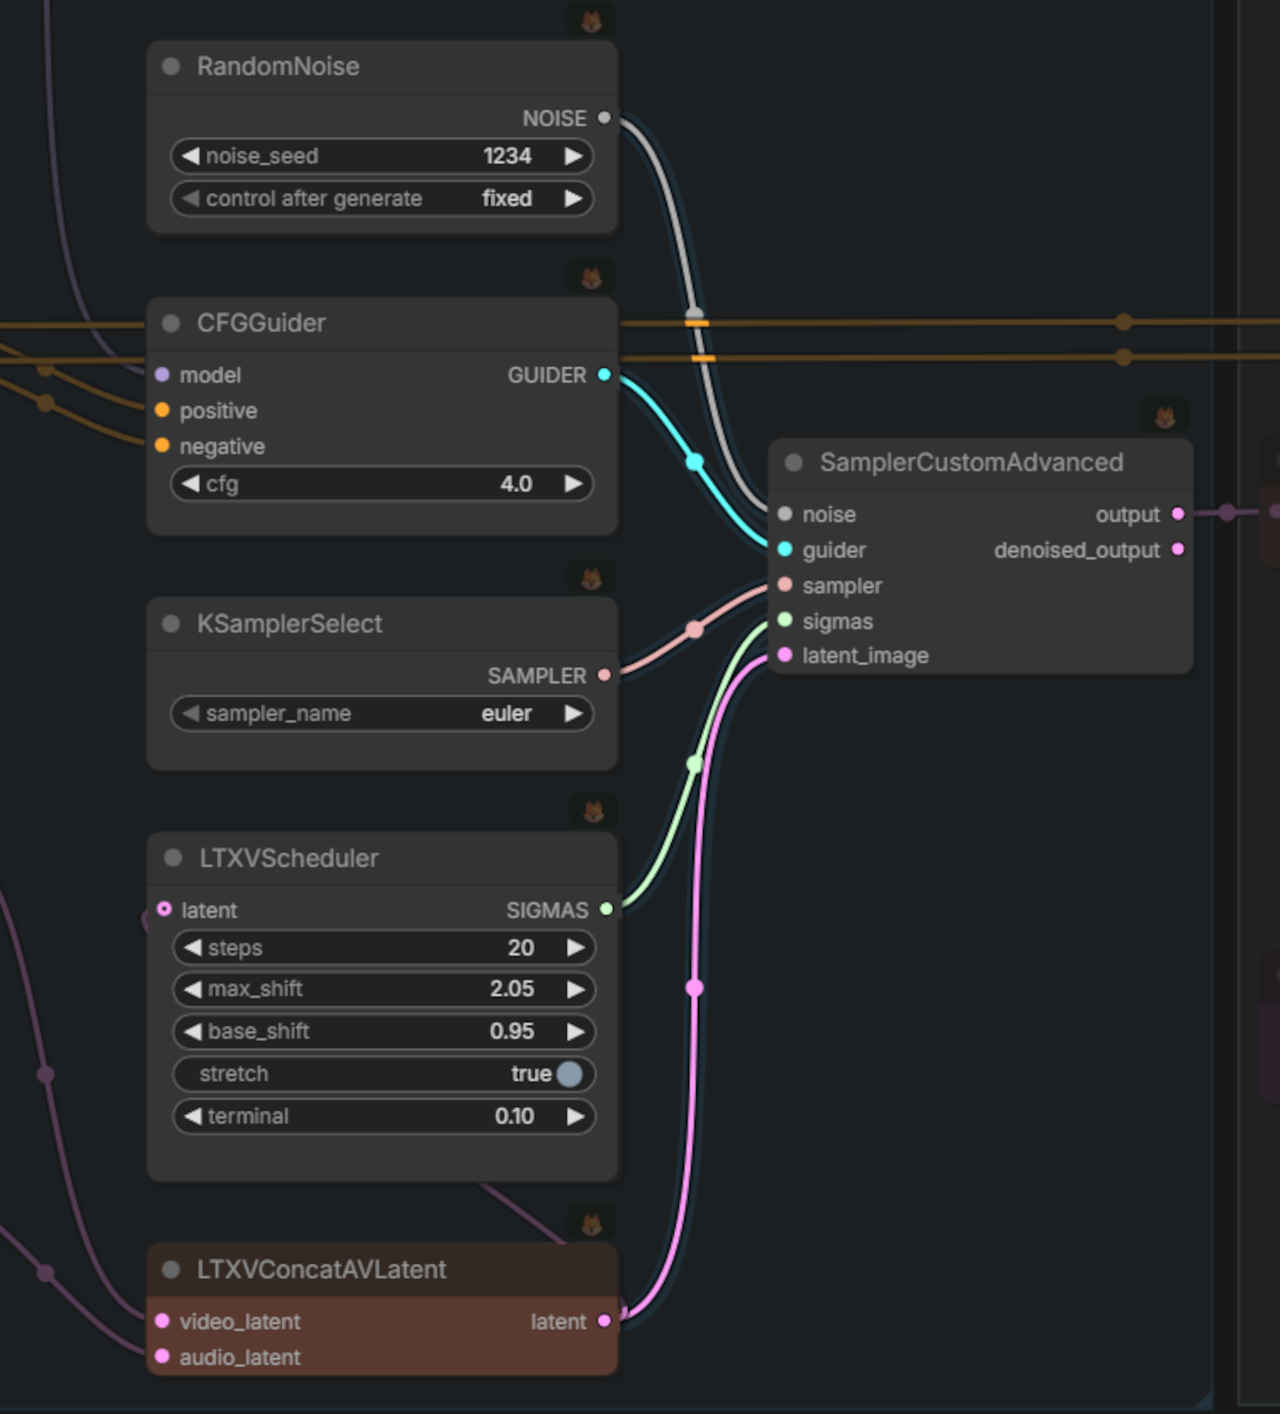
Task: Open the sampler_name dropdown showing euler
Action: pyautogui.click(x=382, y=714)
